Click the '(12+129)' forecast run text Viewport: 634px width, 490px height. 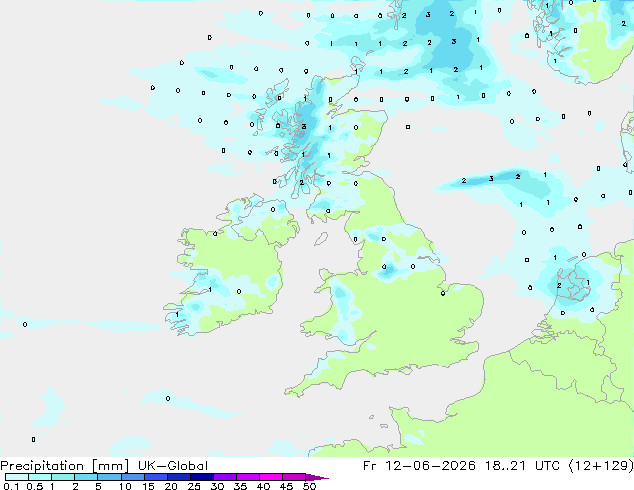601,466
